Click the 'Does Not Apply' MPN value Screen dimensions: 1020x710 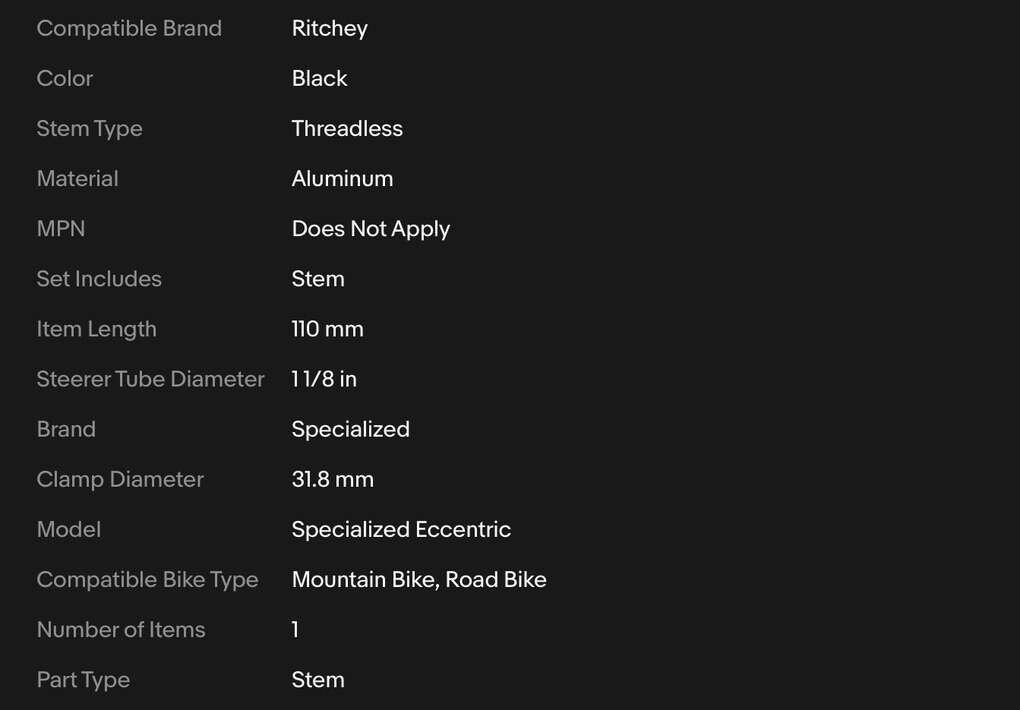[x=370, y=229]
